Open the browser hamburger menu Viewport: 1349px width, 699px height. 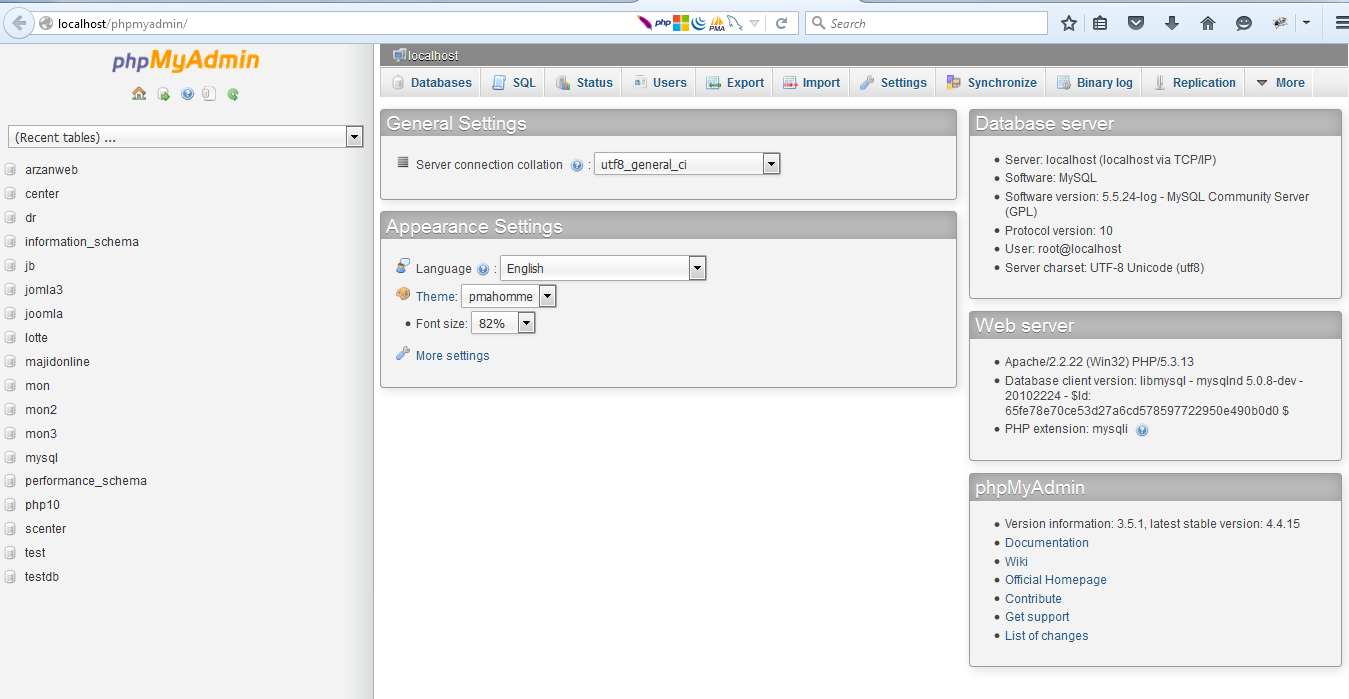point(1341,23)
